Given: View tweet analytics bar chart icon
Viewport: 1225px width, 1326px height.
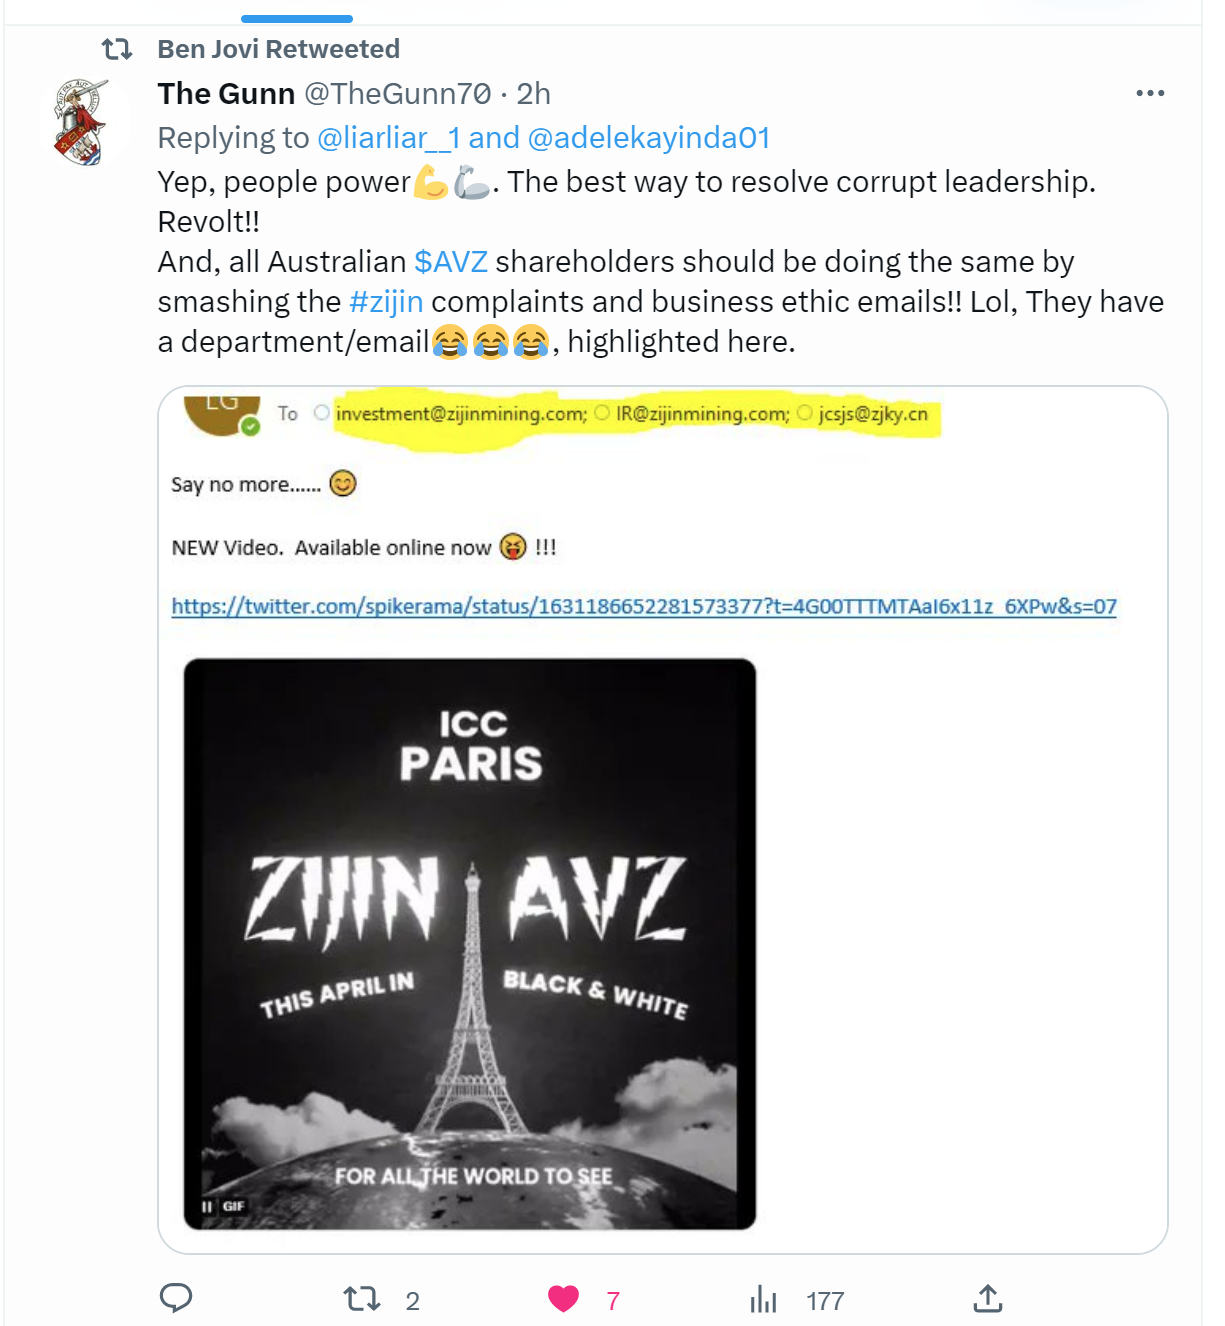Looking at the screenshot, I should click(763, 1299).
